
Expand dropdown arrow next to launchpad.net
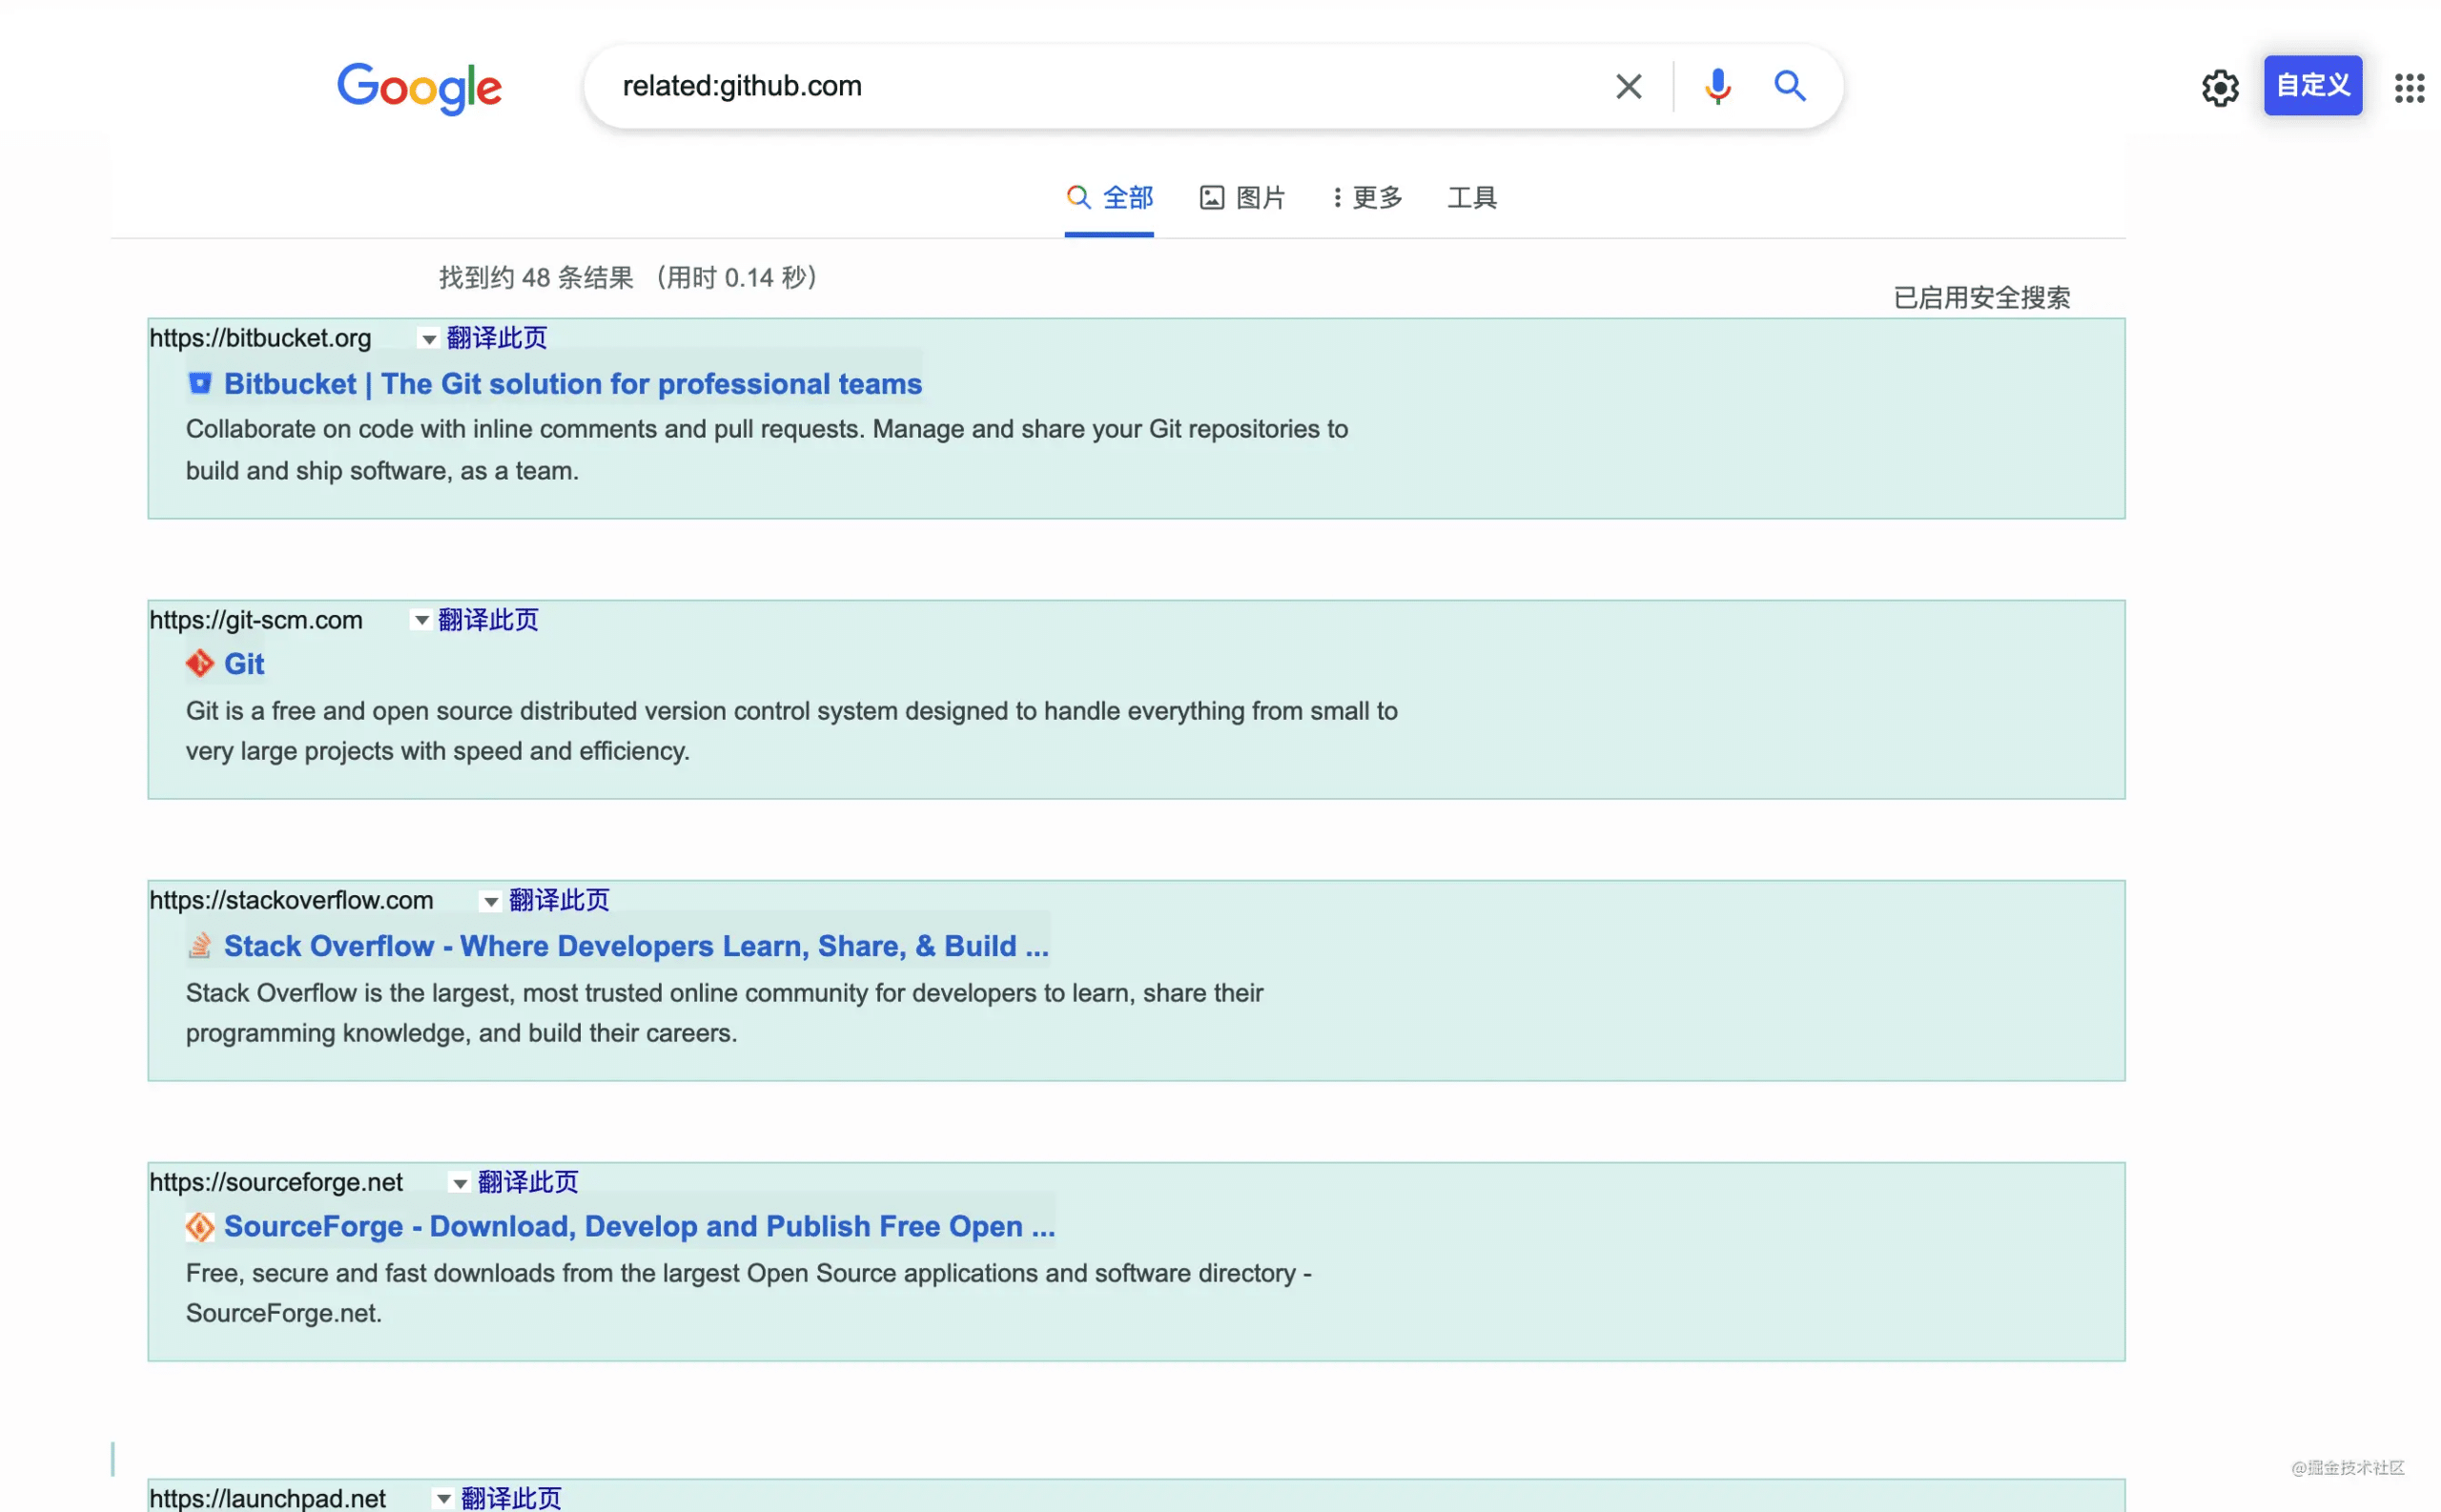[x=444, y=1499]
